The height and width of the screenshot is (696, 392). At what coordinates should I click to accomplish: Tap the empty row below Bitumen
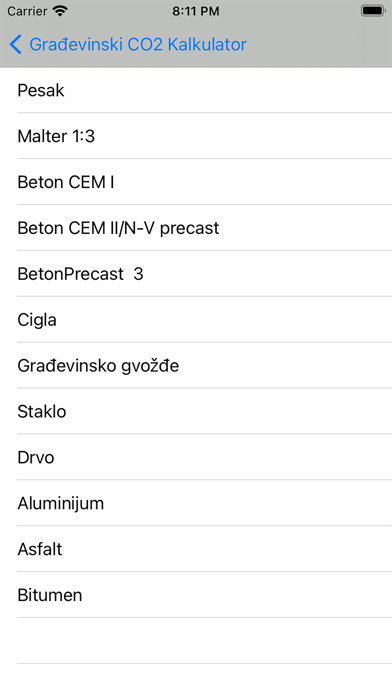click(196, 641)
